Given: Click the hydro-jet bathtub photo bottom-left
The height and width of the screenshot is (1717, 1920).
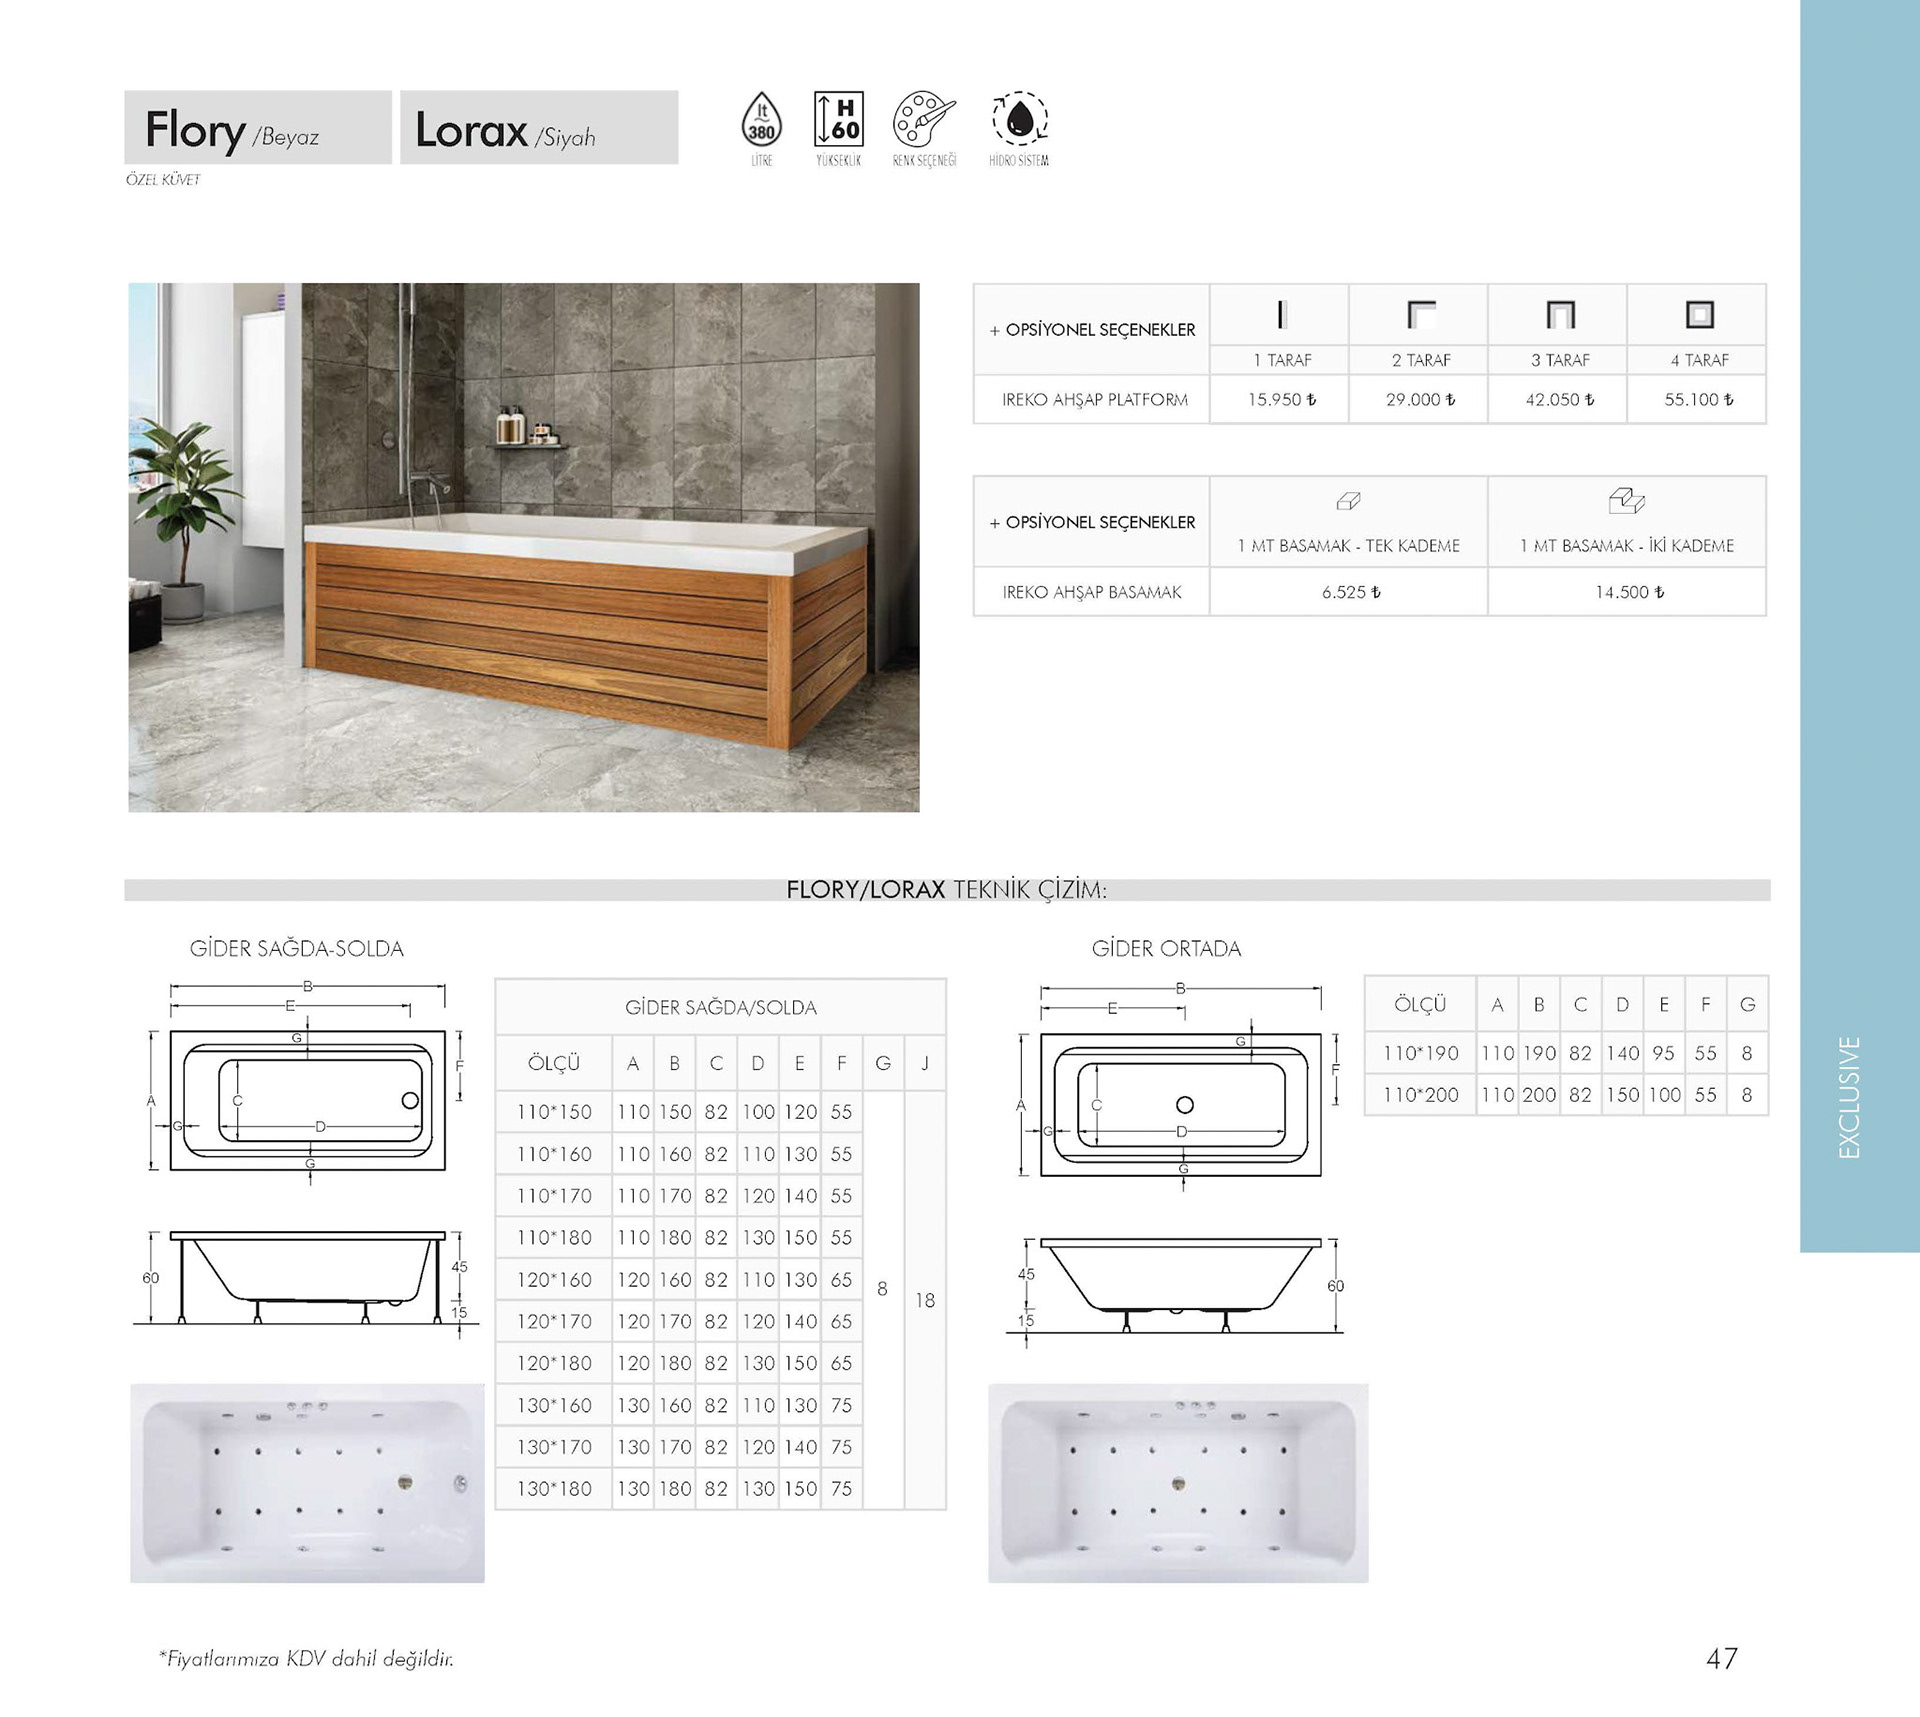Looking at the screenshot, I should [x=307, y=1482].
